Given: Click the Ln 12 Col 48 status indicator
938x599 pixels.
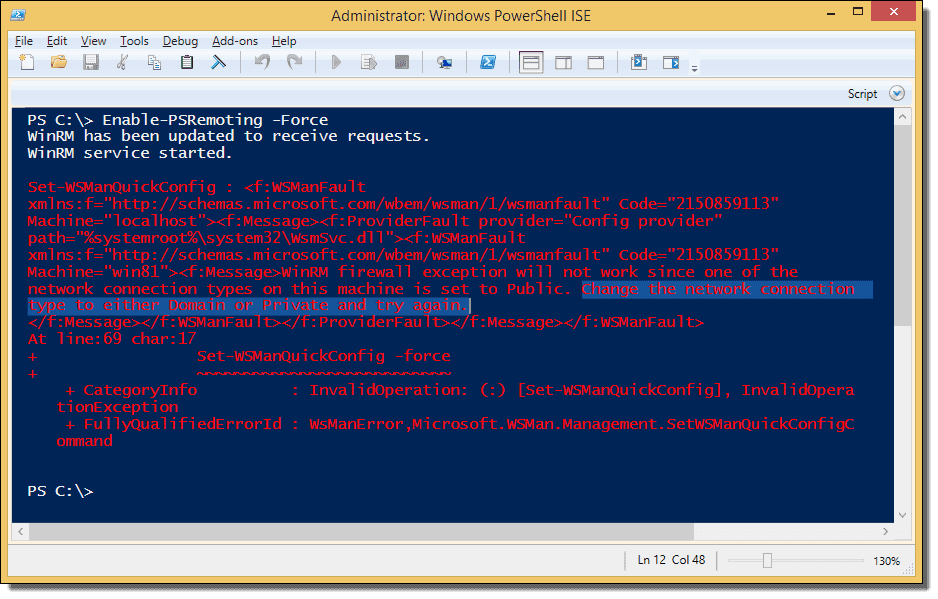Looking at the screenshot, I should (671, 560).
